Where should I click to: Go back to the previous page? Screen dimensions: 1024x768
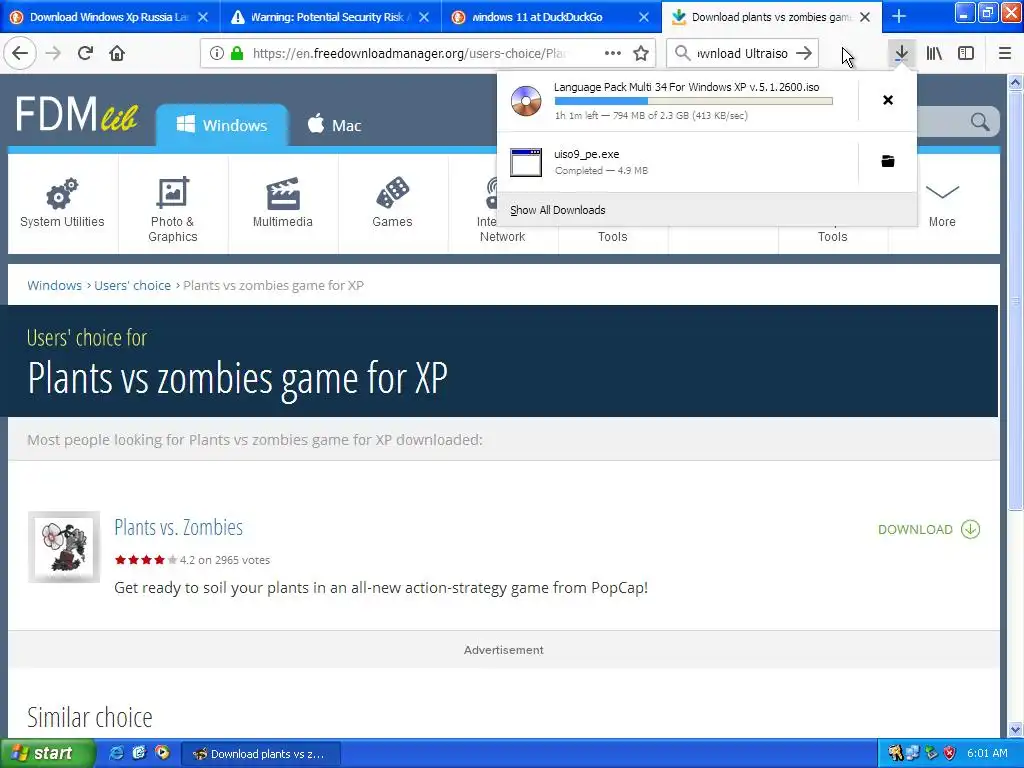tap(20, 53)
